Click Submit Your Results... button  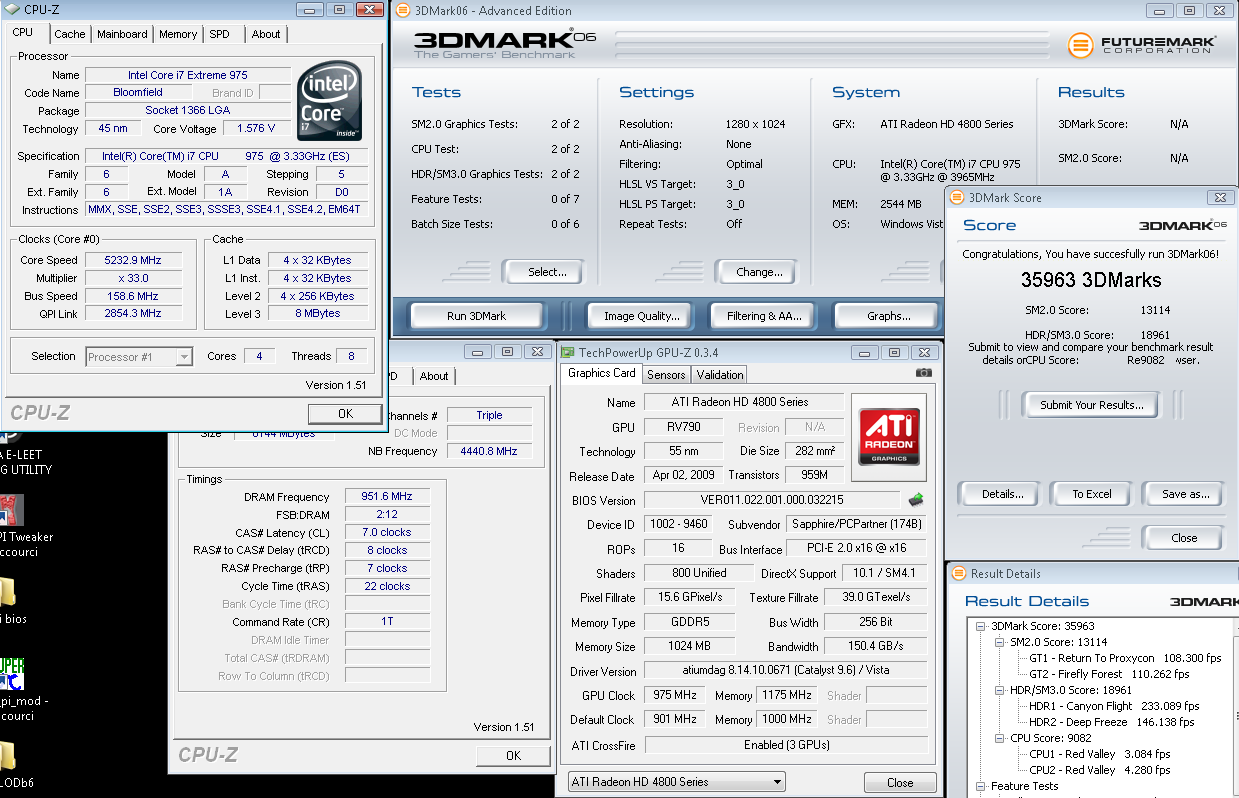pyautogui.click(x=1091, y=405)
